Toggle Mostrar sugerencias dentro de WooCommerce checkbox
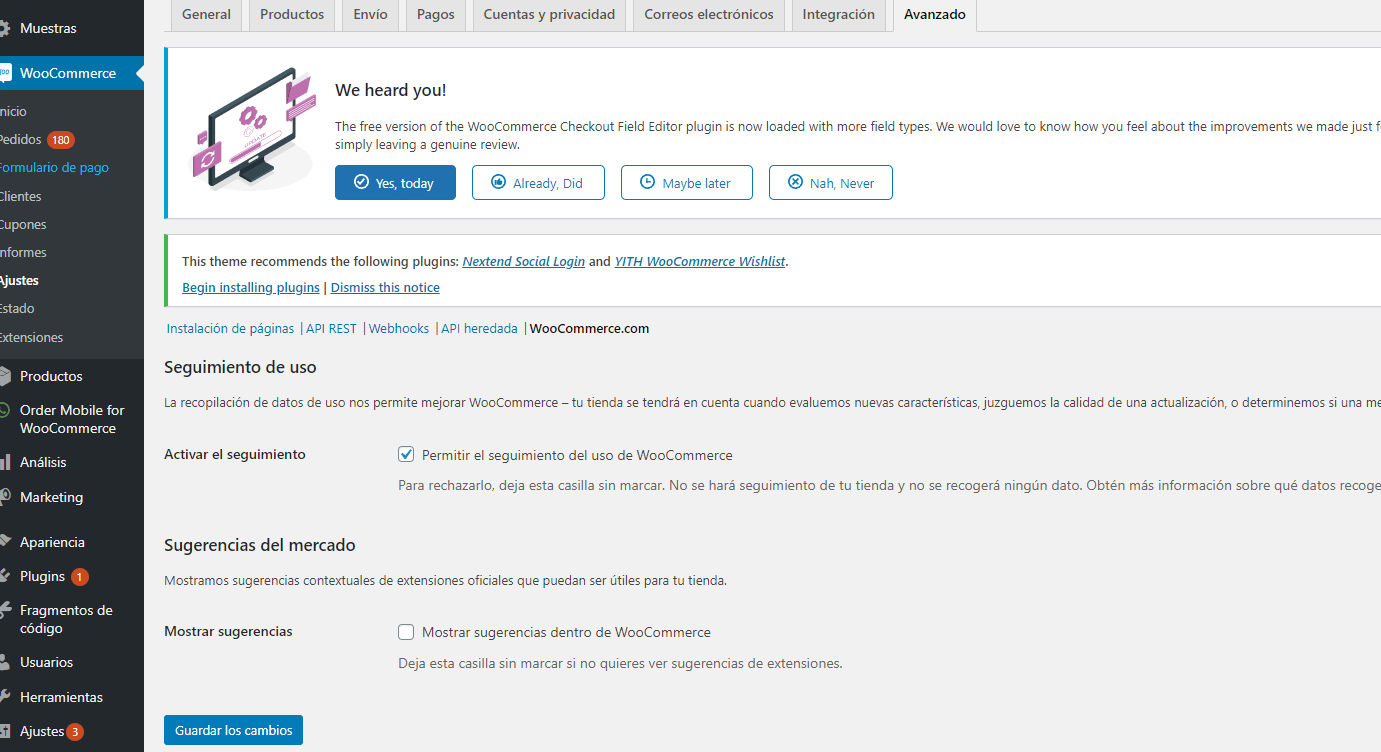 pyautogui.click(x=406, y=632)
